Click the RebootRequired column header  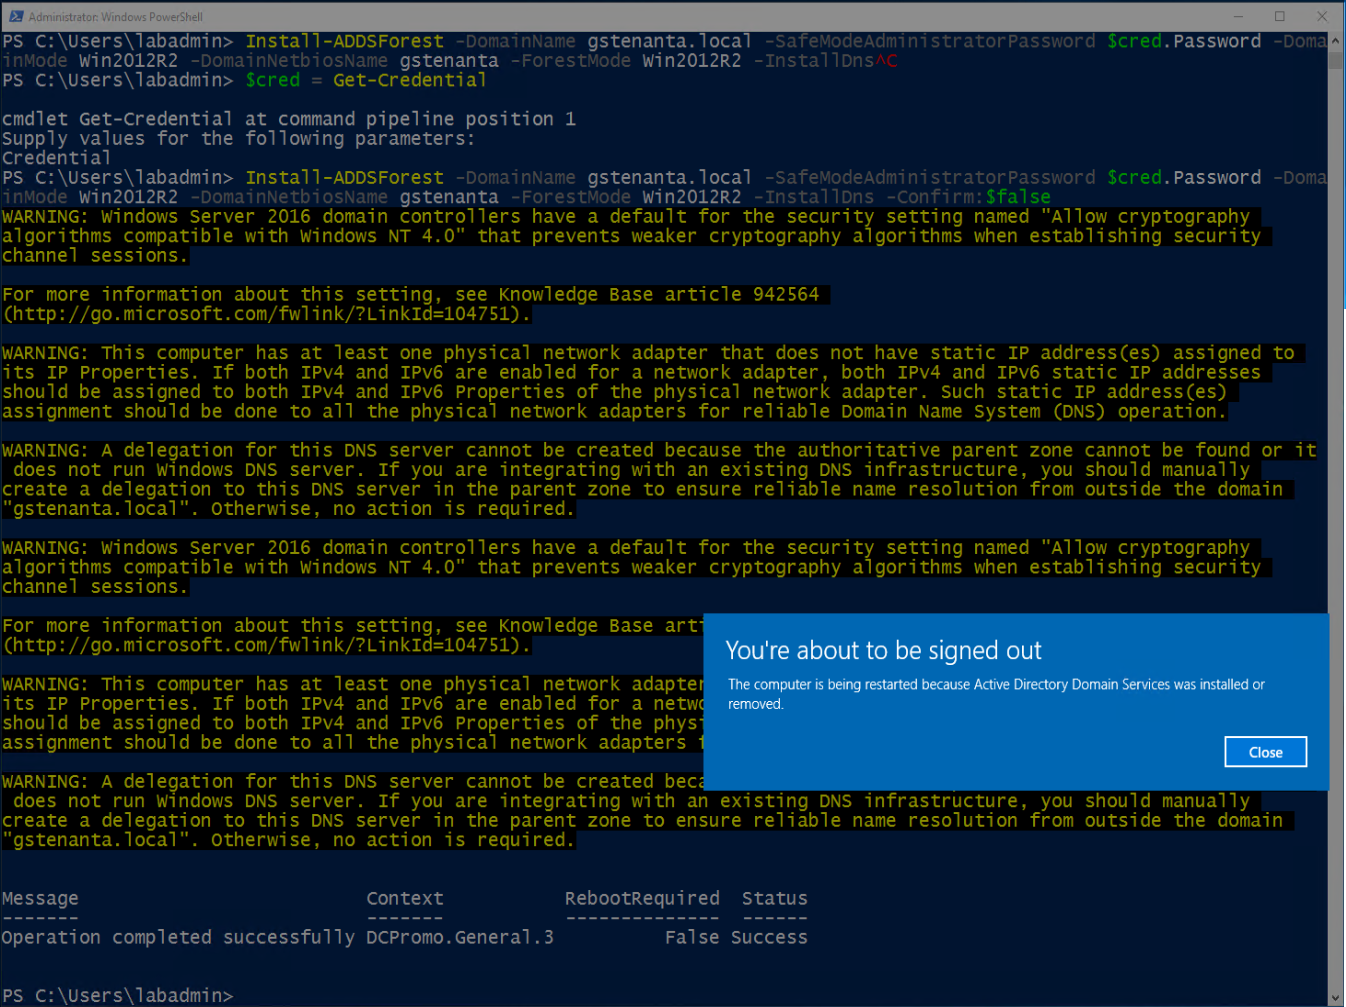click(x=641, y=899)
